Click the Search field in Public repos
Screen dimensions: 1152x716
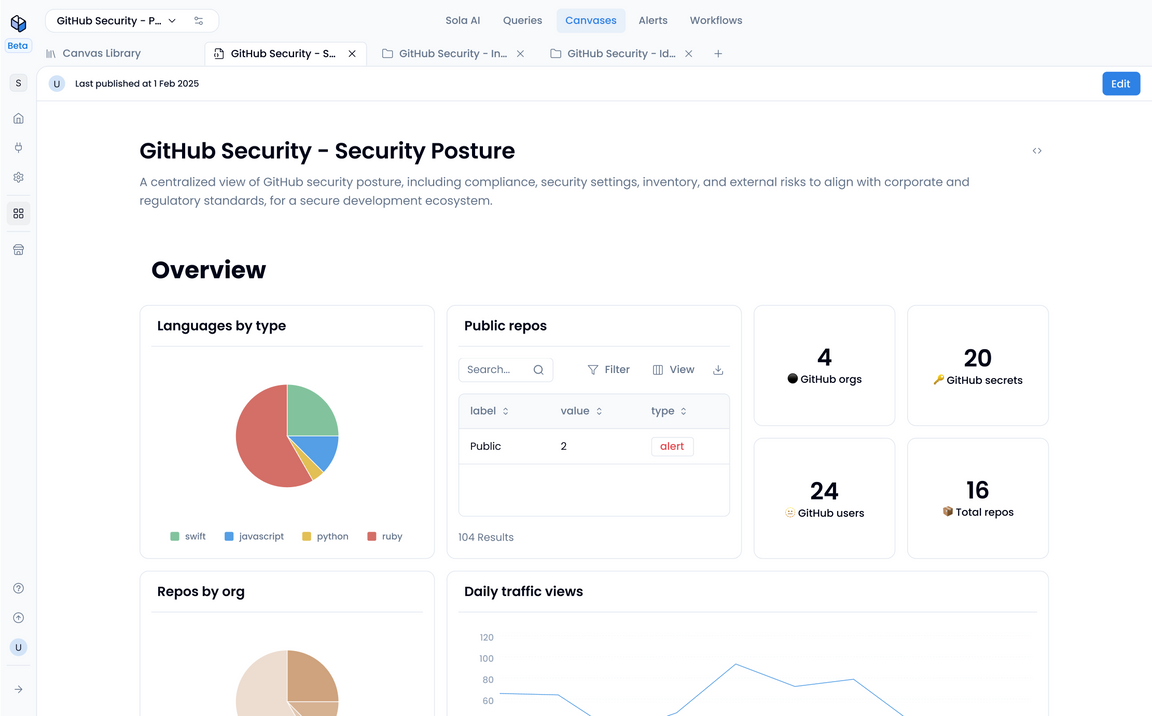click(x=505, y=370)
